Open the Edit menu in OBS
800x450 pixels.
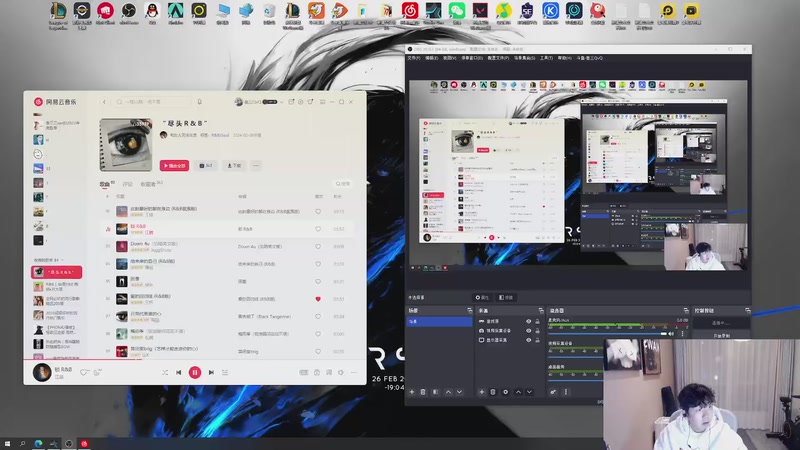click(432, 58)
